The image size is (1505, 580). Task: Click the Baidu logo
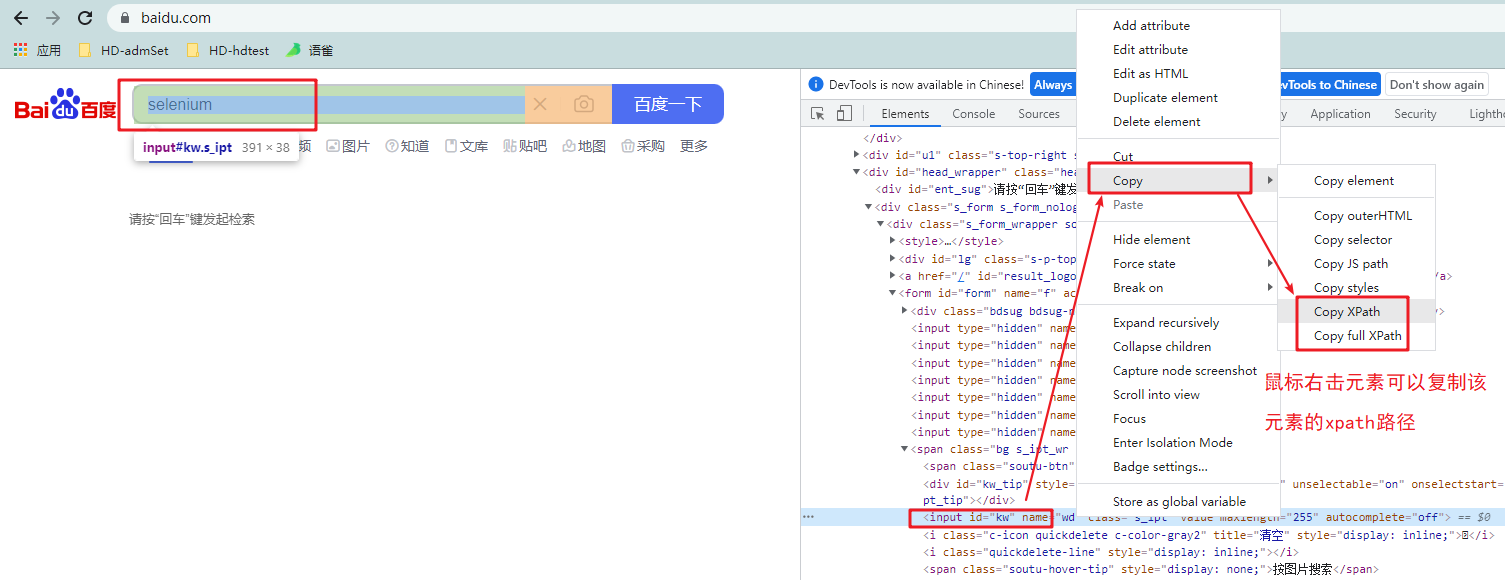(66, 106)
